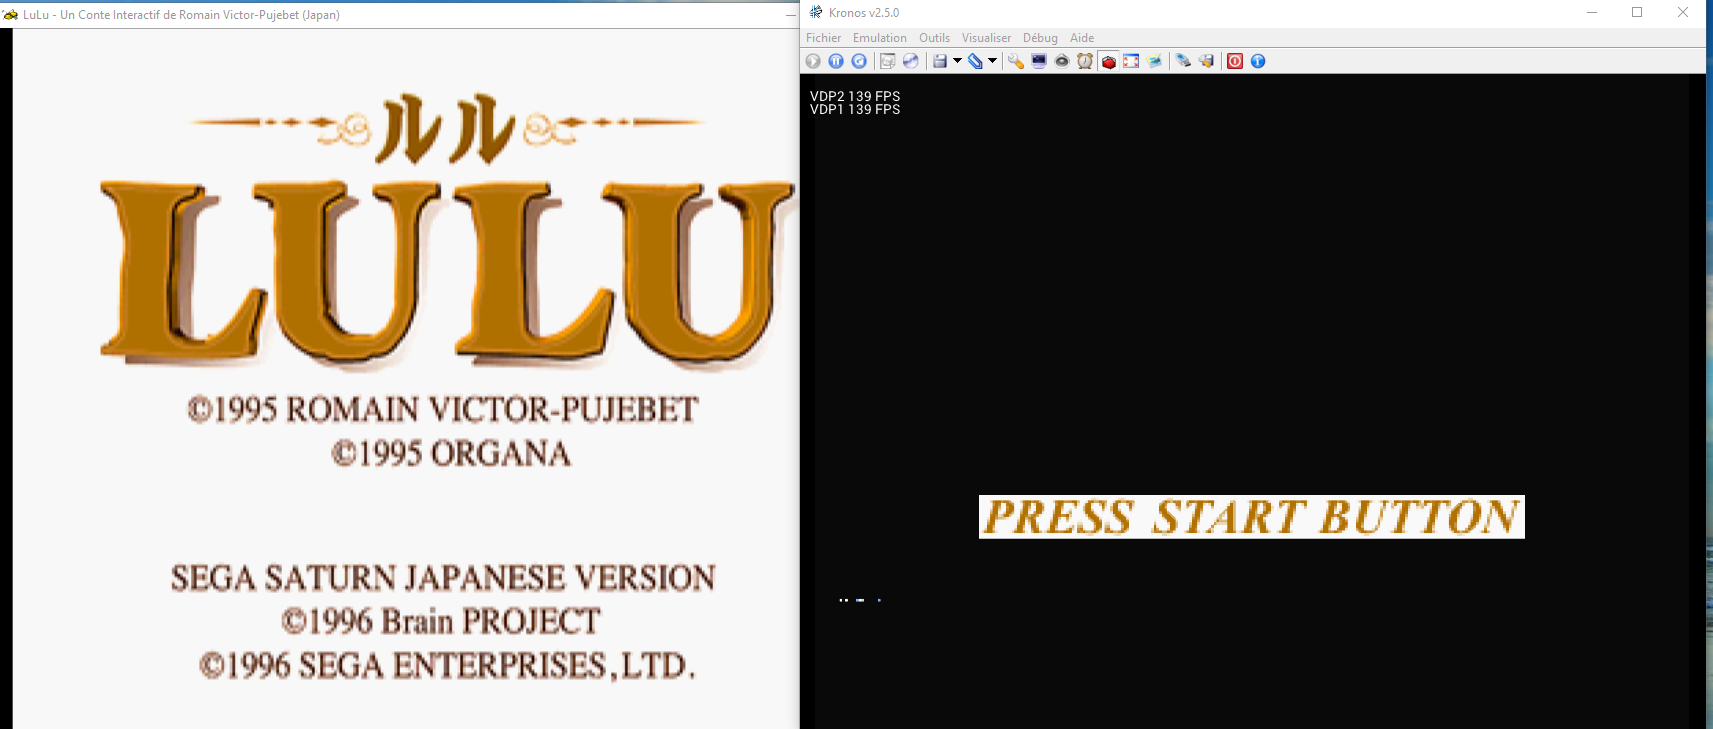Open settings with the wrench icon
The height and width of the screenshot is (729, 1713).
(1016, 61)
